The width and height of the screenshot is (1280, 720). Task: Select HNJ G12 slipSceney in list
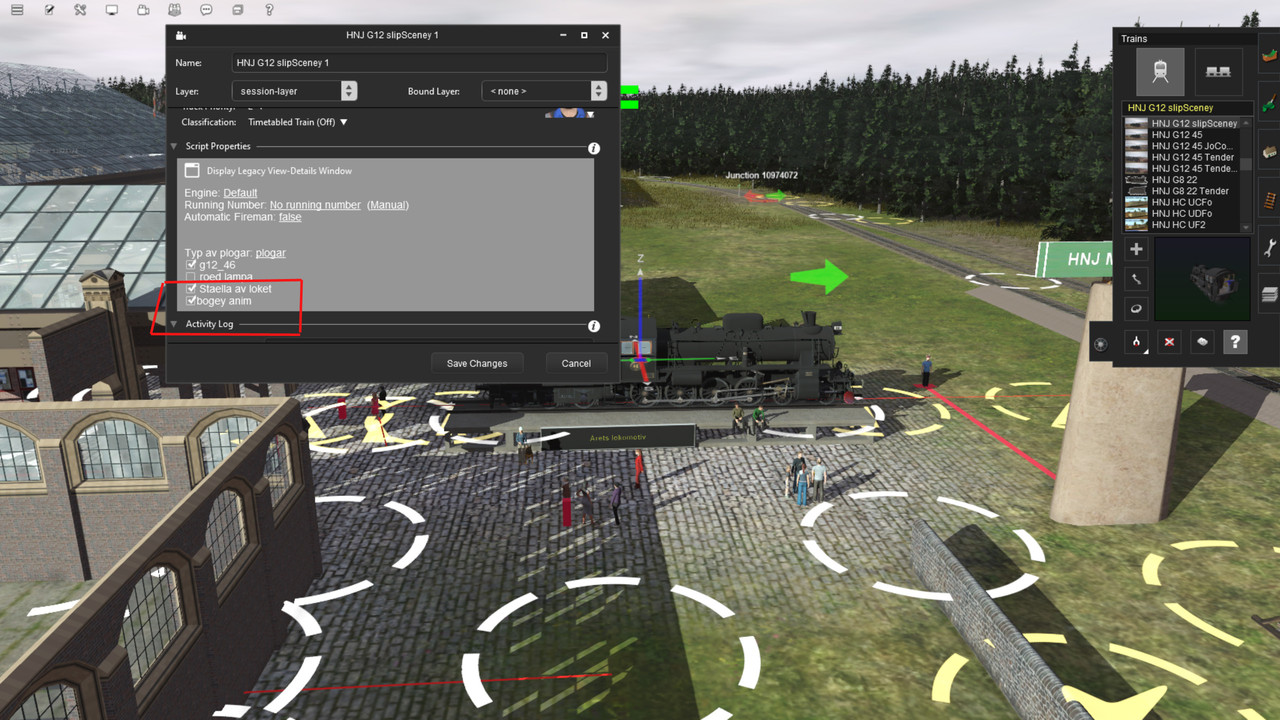click(1182, 124)
